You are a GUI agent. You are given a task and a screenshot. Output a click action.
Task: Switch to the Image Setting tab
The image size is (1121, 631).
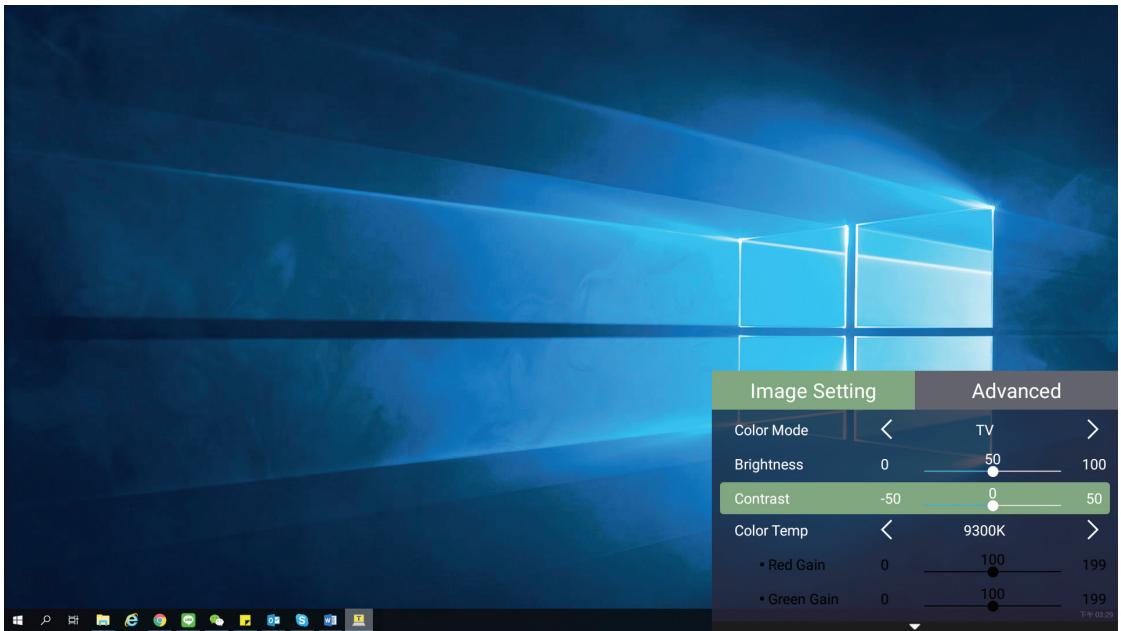(813, 391)
